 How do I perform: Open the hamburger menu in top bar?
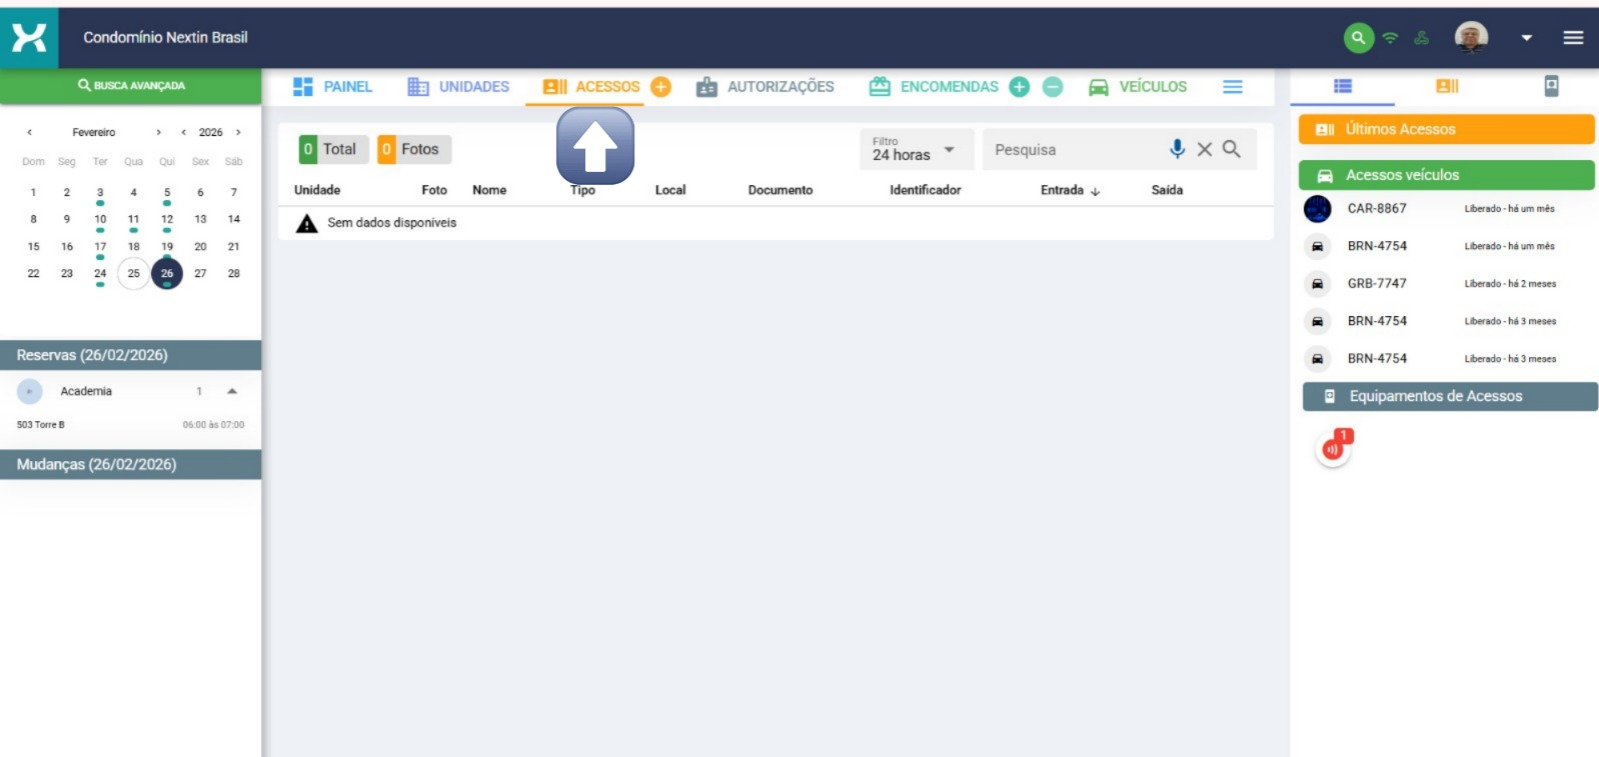tap(1572, 38)
